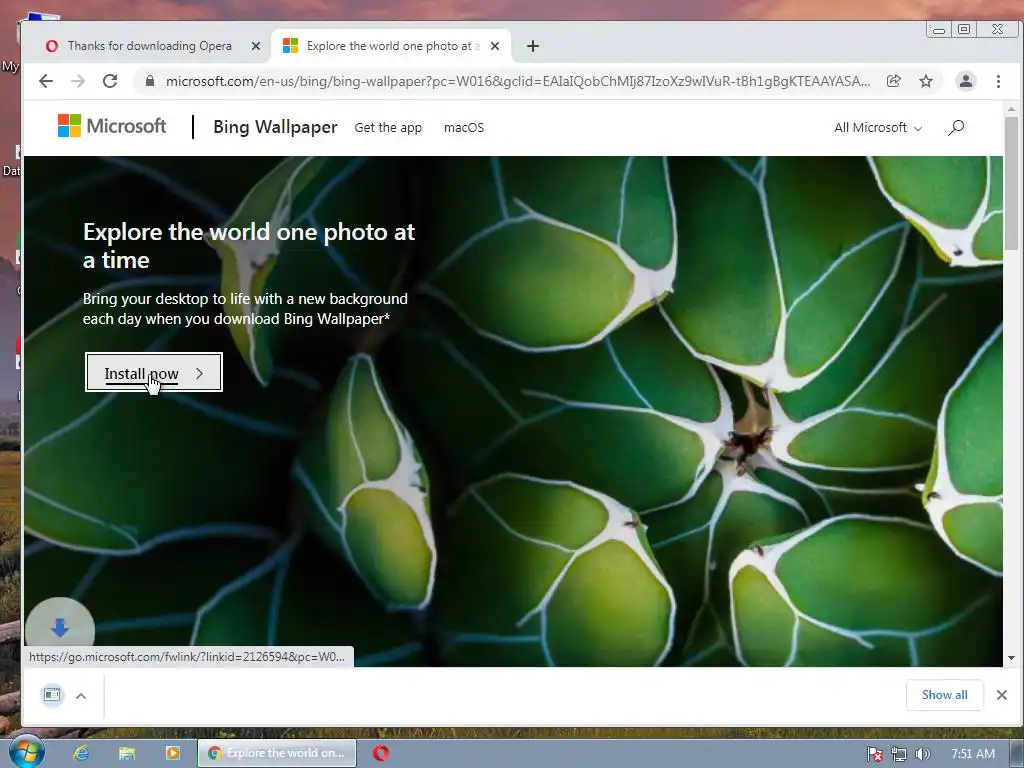1024x768 pixels.
Task: Open the downloaded file item
Action: tap(52, 695)
